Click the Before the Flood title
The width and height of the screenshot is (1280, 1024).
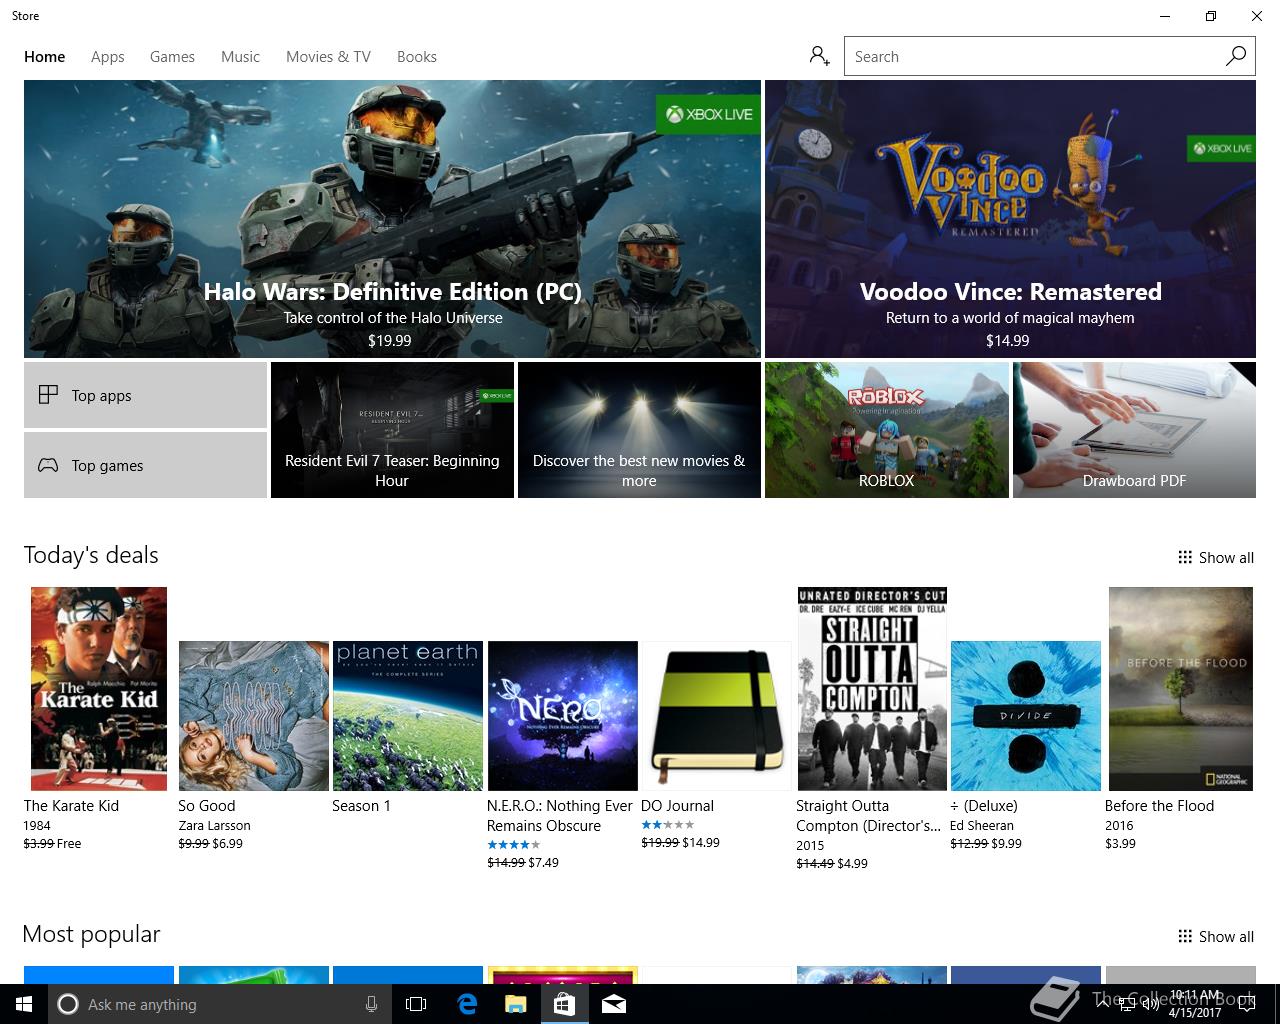[1159, 806]
